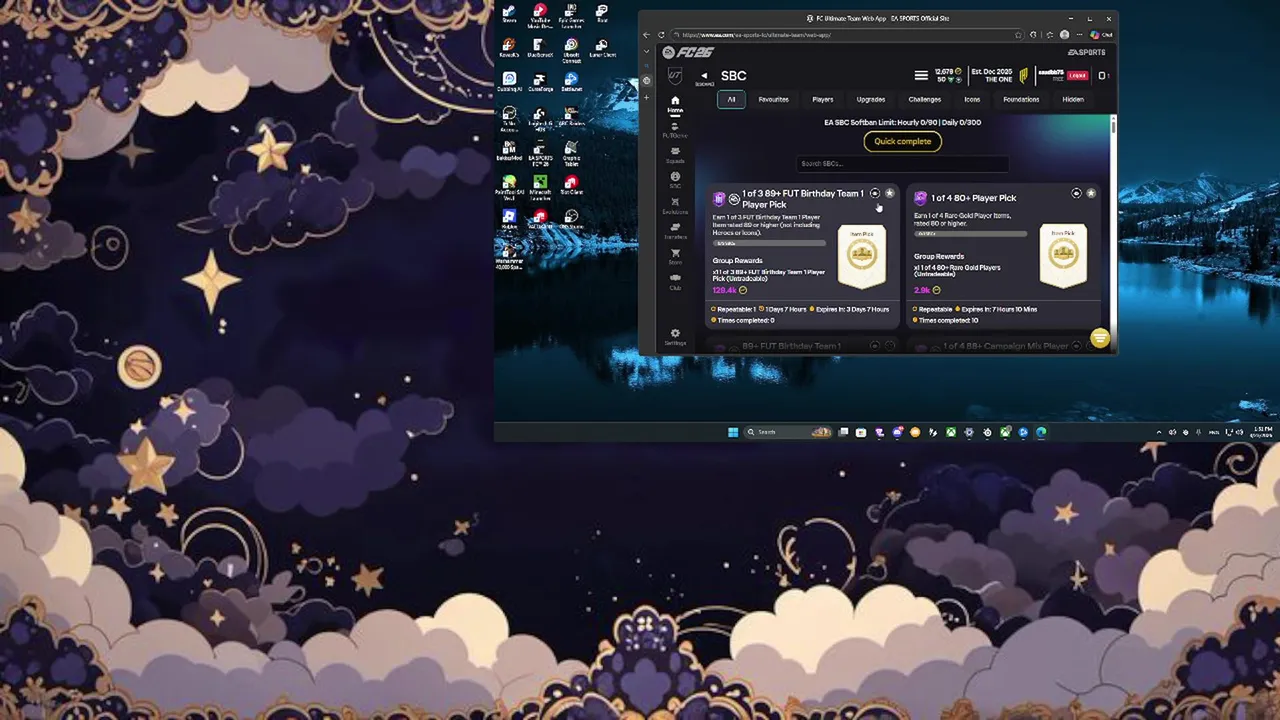Viewport: 1280px width, 720px height.
Task: Open the Squads sidebar item
Action: click(x=675, y=155)
